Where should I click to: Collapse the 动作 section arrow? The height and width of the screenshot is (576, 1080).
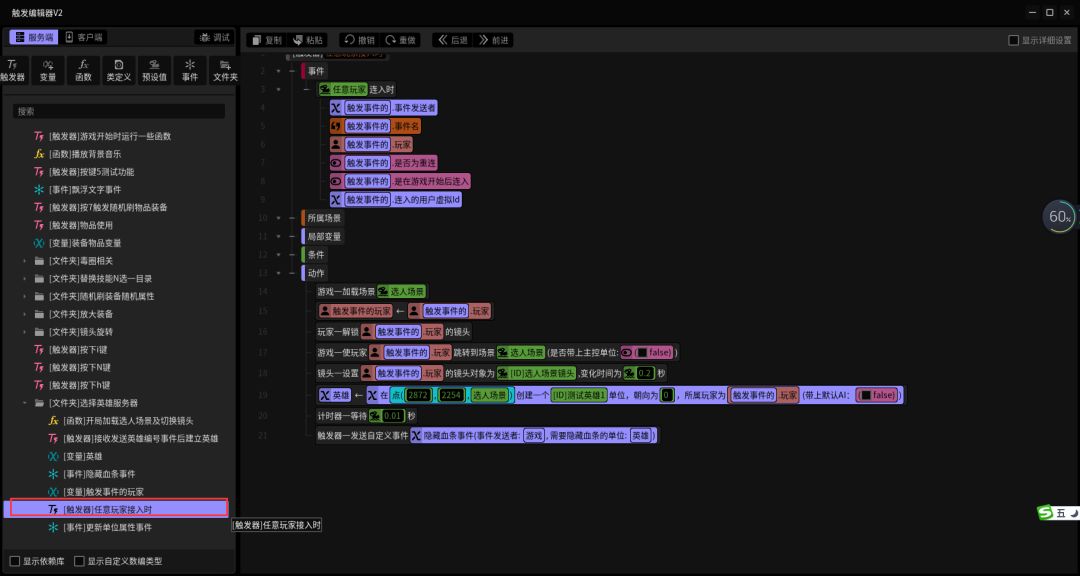278,273
